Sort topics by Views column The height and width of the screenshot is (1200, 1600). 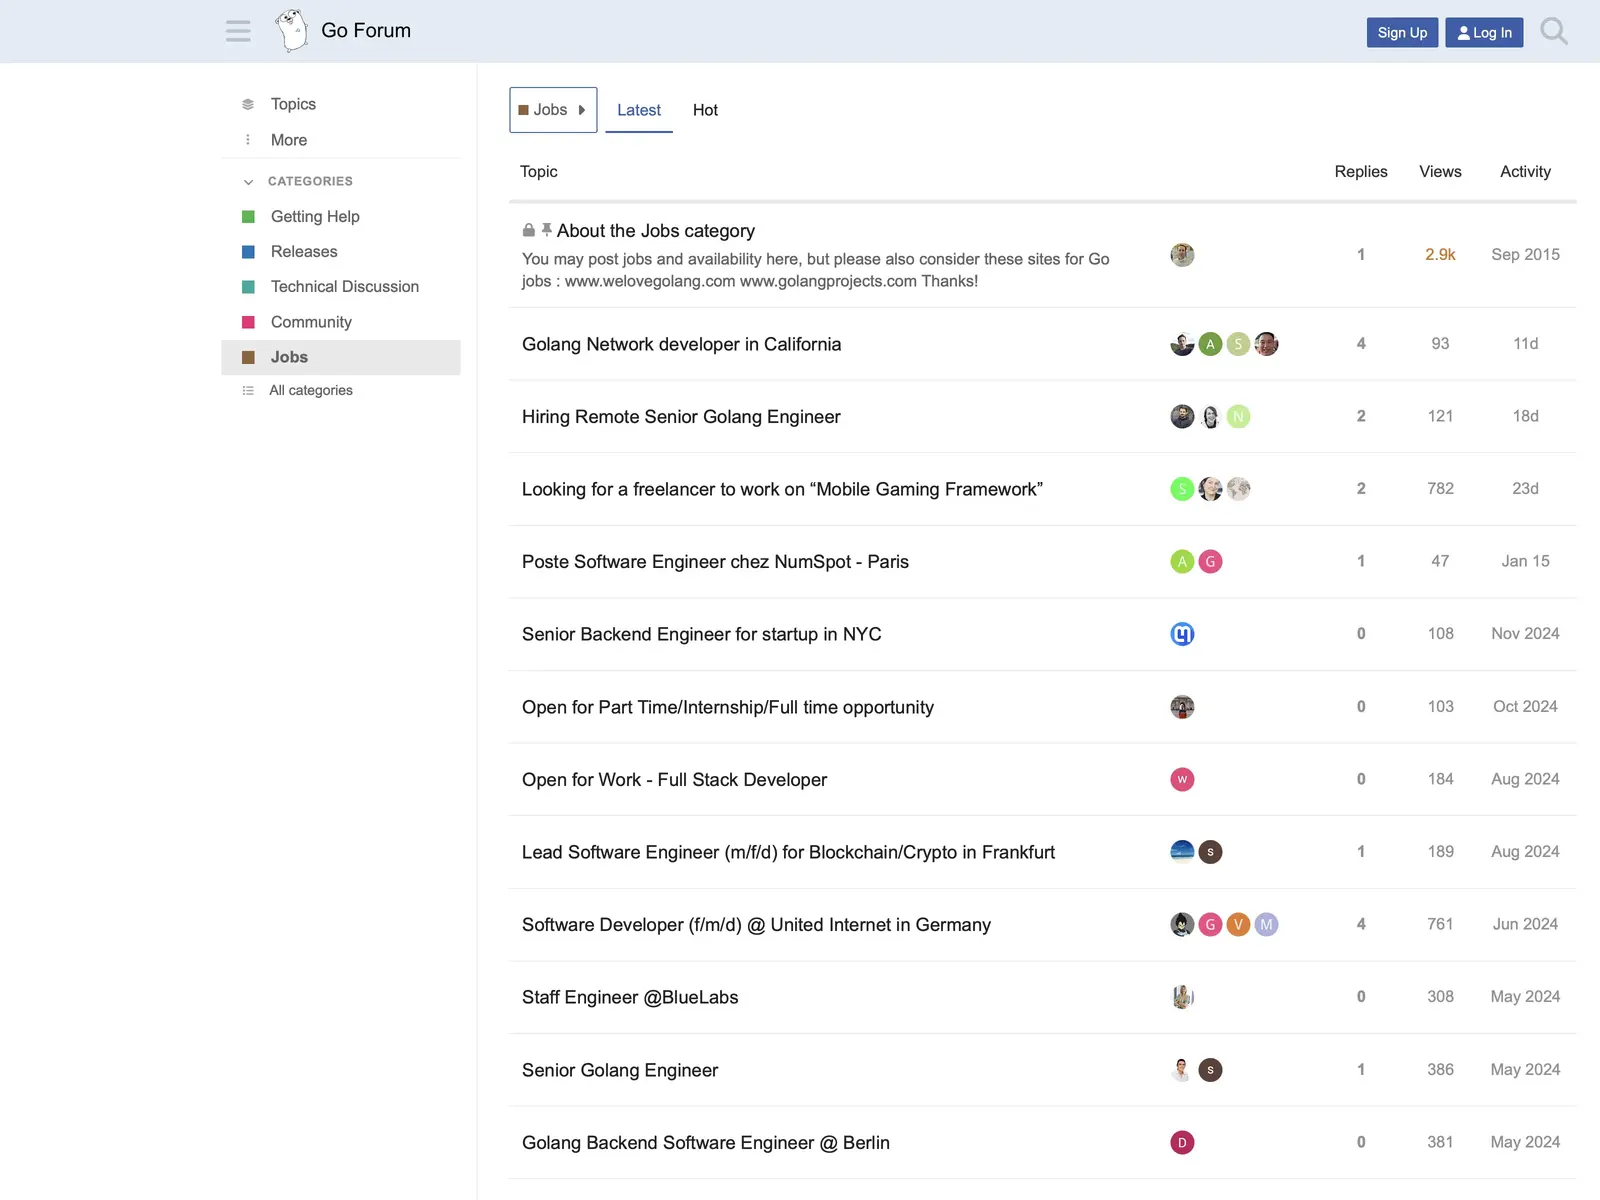1440,172
